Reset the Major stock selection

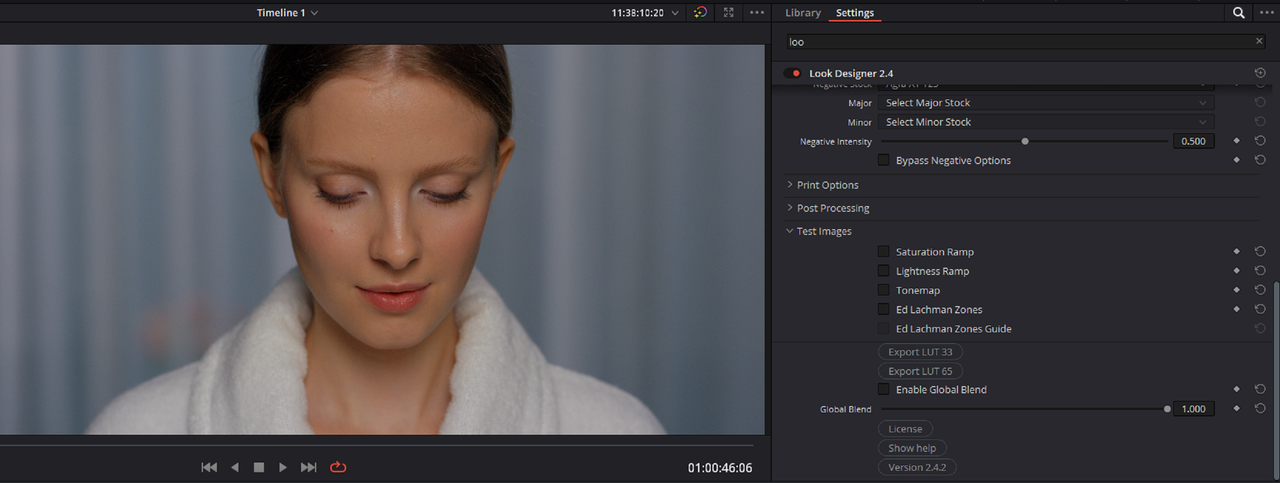pos(1260,102)
